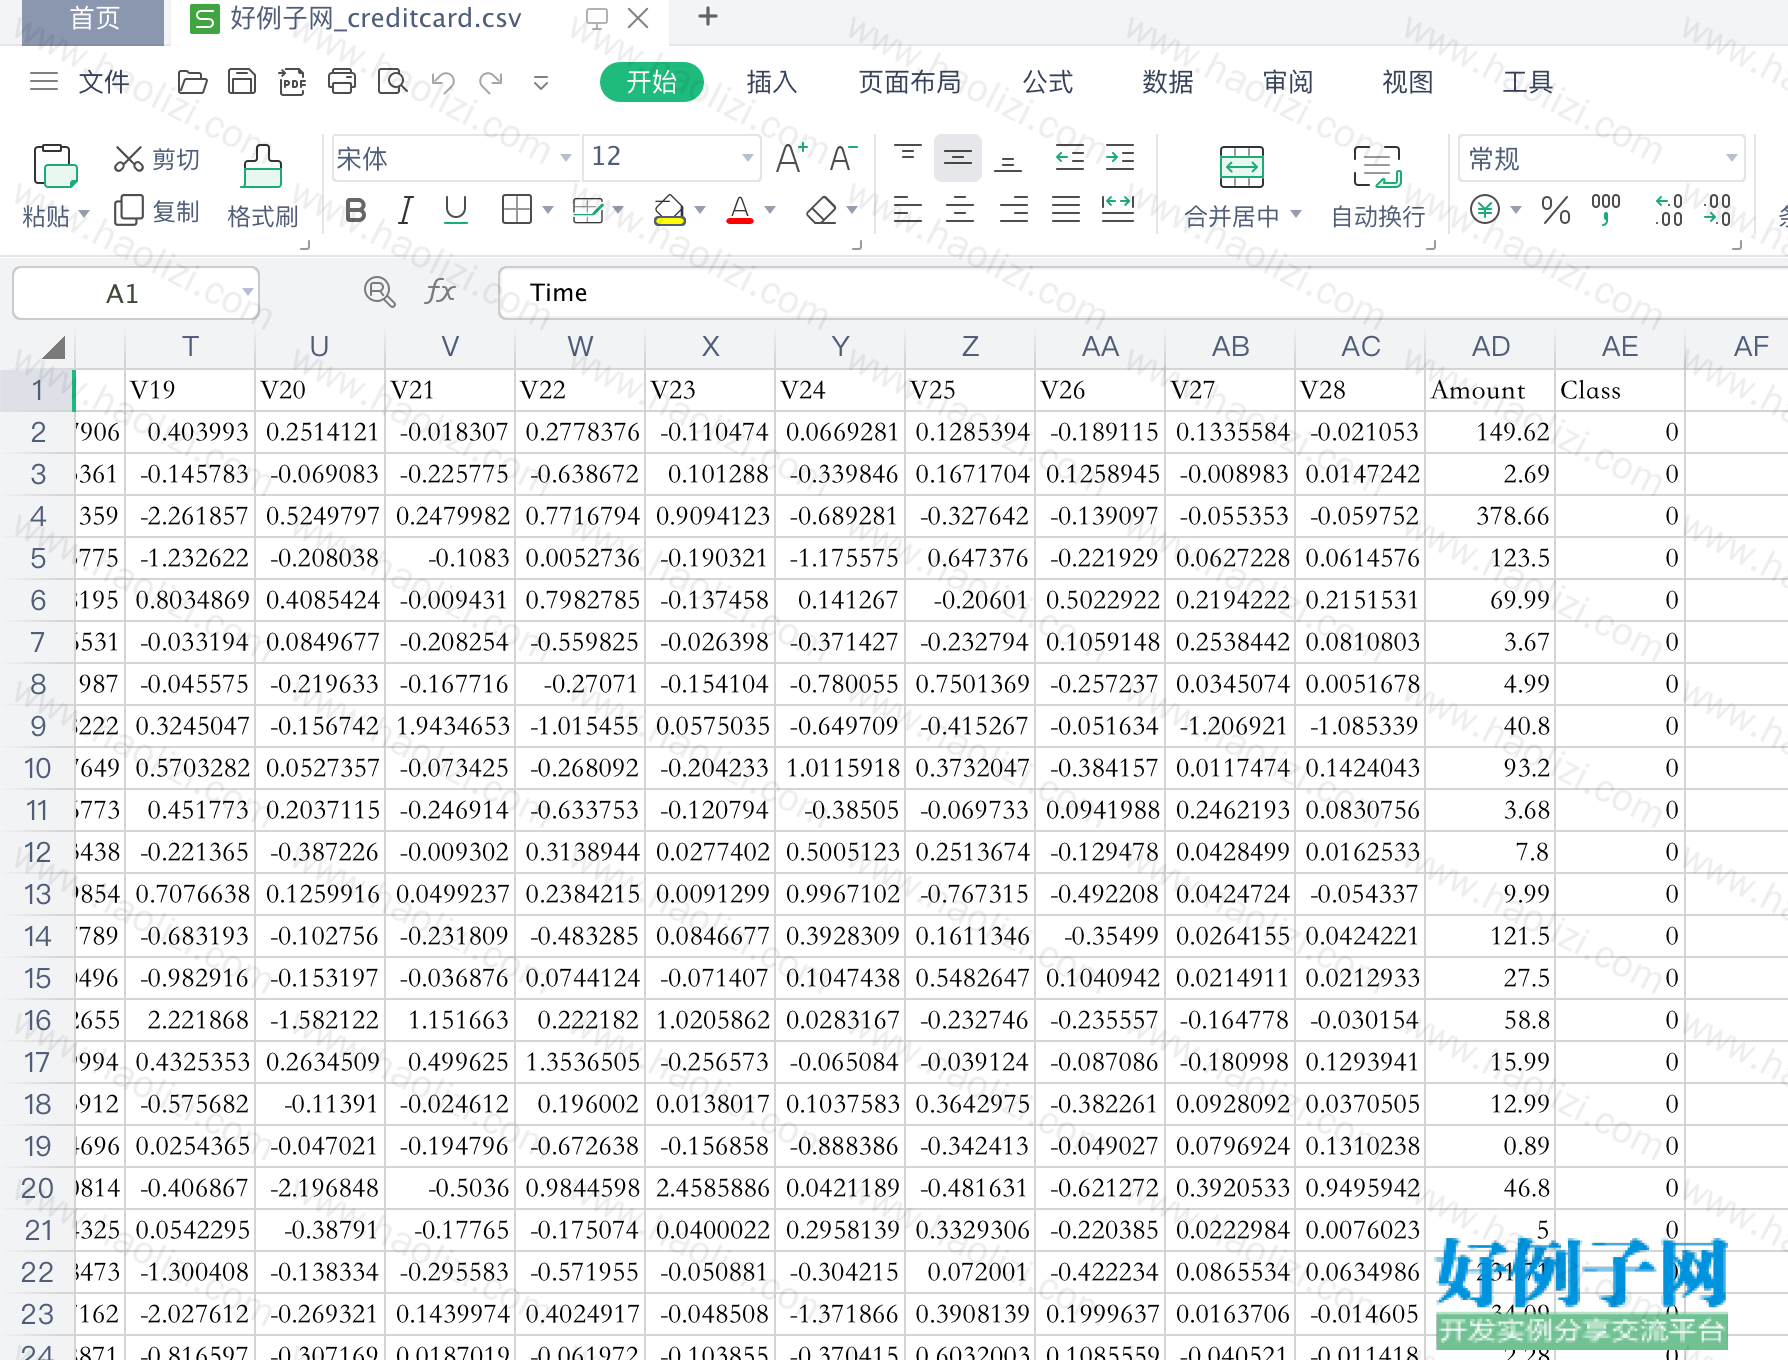Screen dimensions: 1788x1360
Task: Select column AD header
Action: pos(1490,347)
